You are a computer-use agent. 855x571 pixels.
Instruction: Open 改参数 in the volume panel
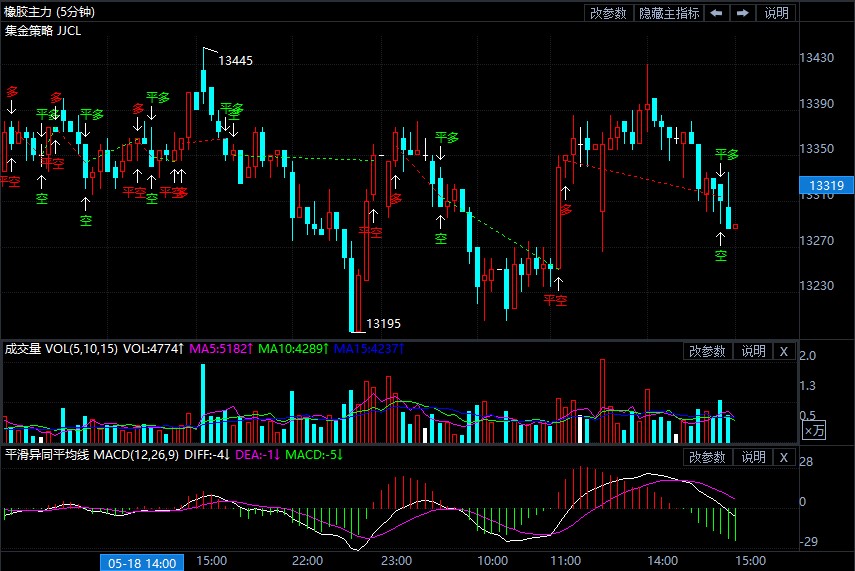707,351
